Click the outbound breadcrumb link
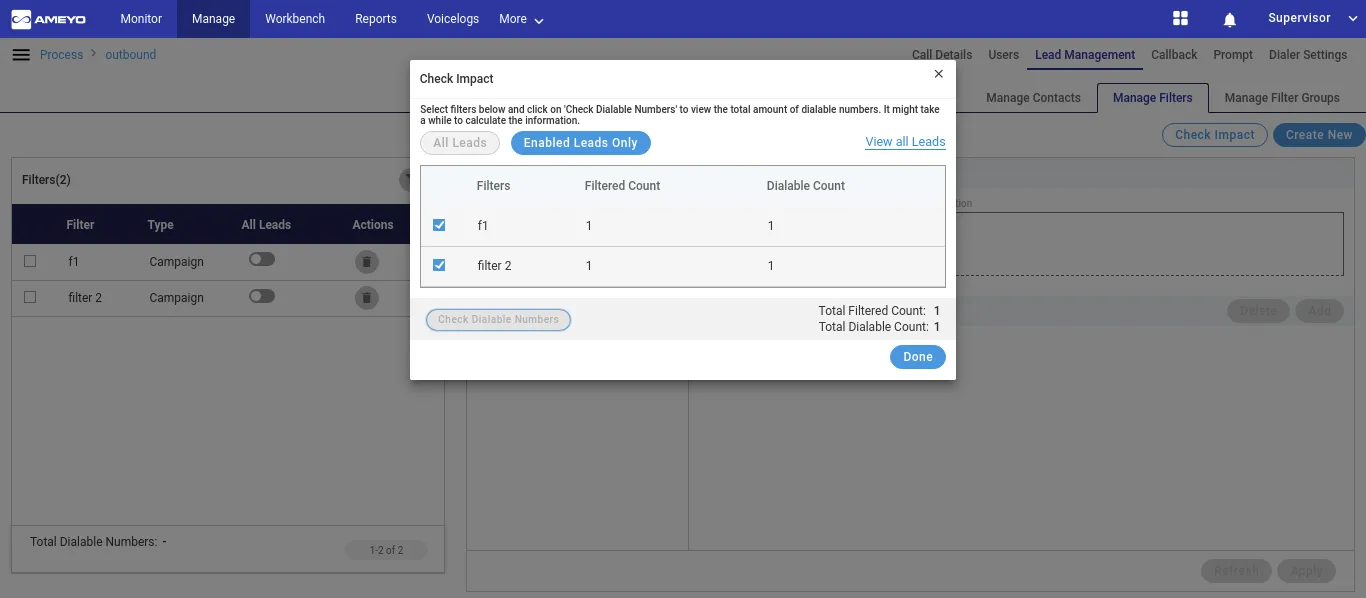Viewport: 1366px width, 598px height. (131, 55)
